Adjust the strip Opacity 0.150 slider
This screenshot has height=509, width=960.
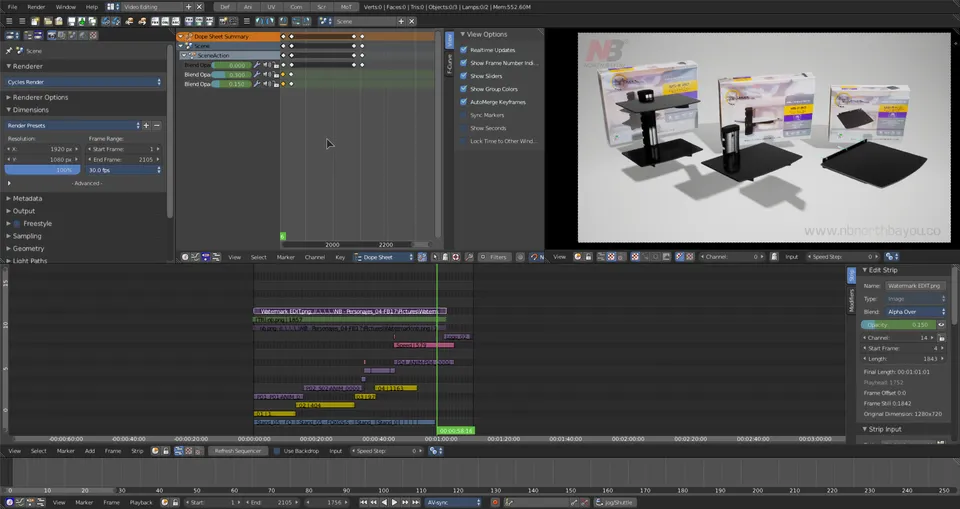[898, 325]
